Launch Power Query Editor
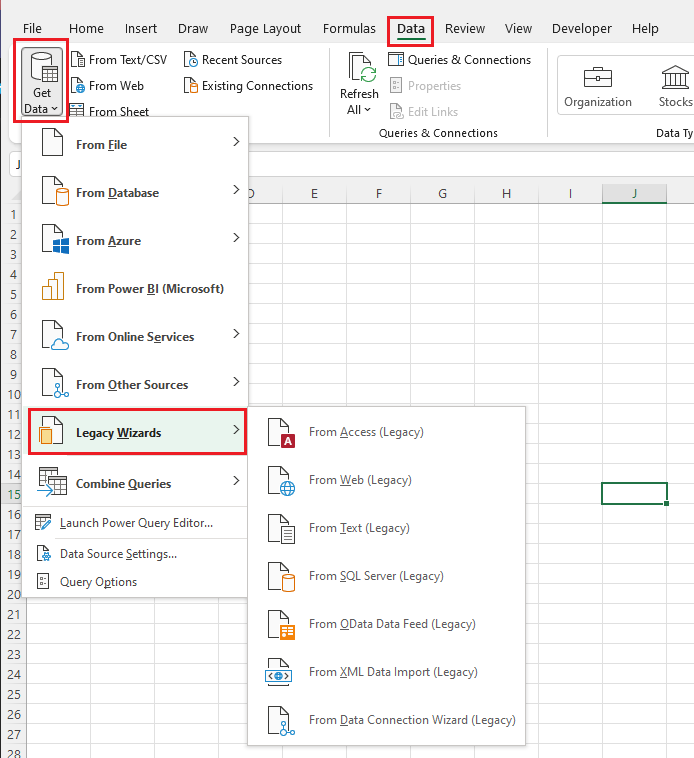 pyautogui.click(x=136, y=523)
